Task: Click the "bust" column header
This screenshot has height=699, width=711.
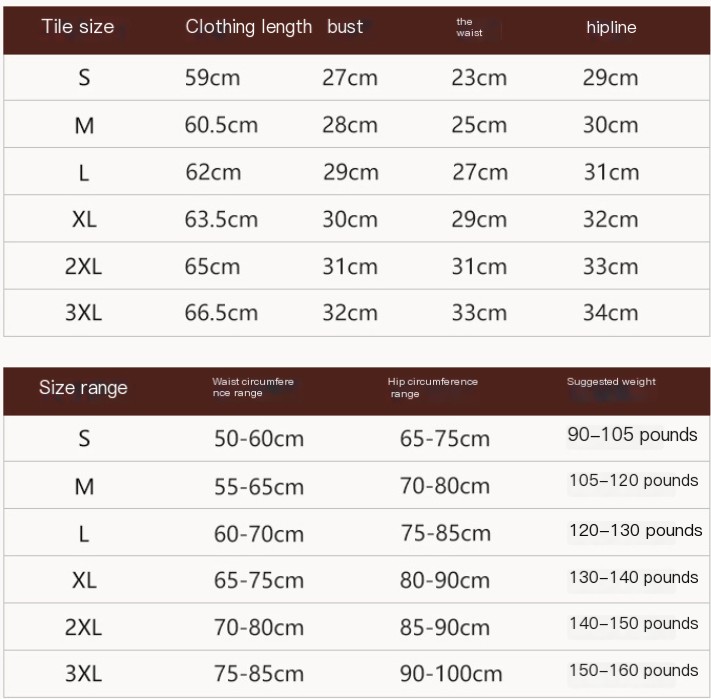Action: [x=345, y=27]
